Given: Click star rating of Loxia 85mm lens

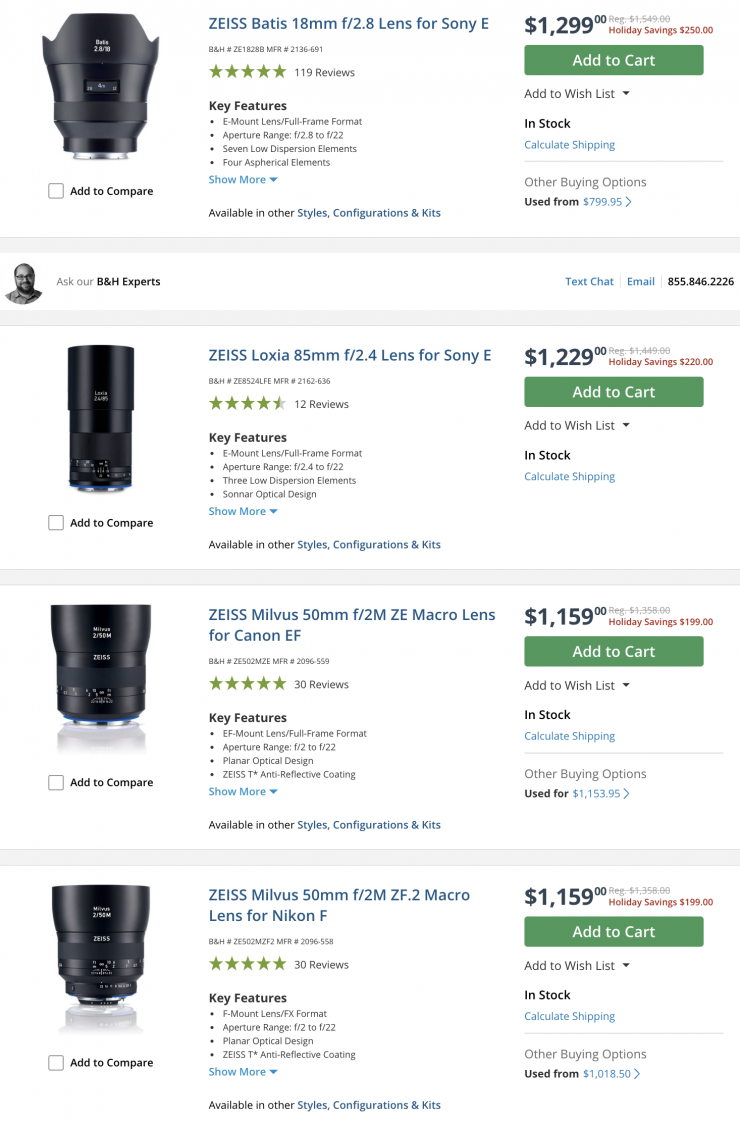Looking at the screenshot, I should pos(247,404).
